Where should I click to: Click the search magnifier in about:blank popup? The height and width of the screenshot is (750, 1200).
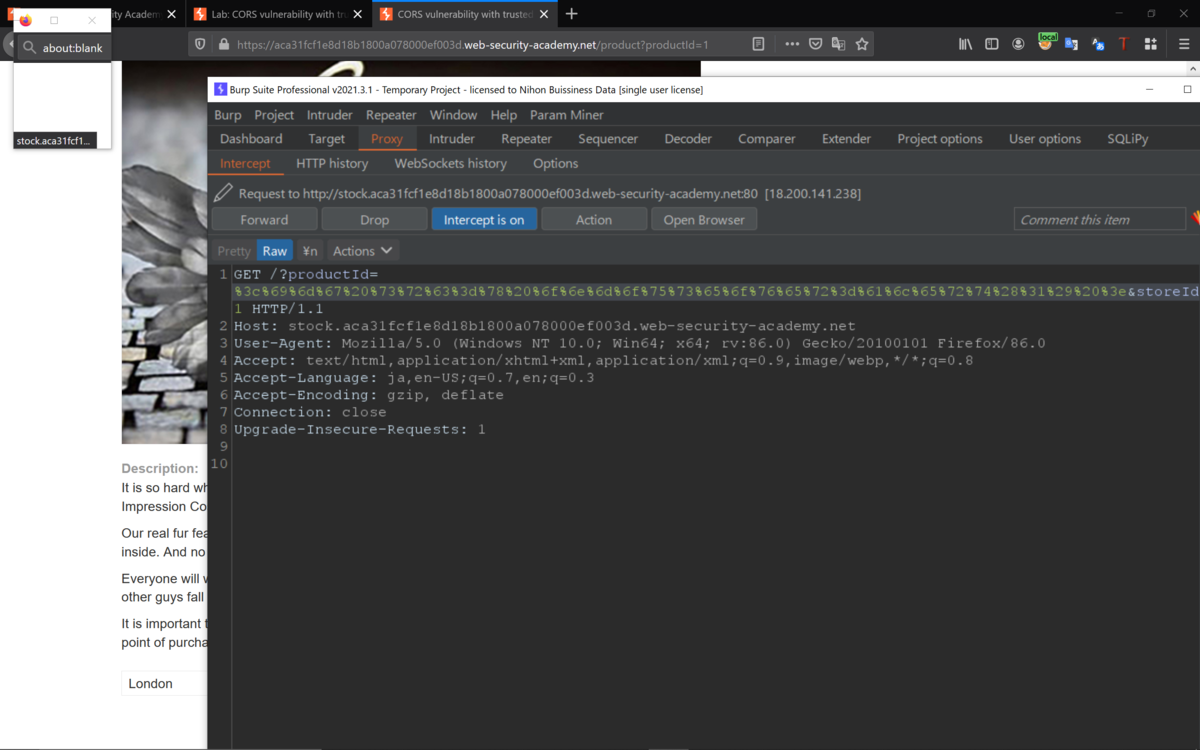(x=30, y=47)
